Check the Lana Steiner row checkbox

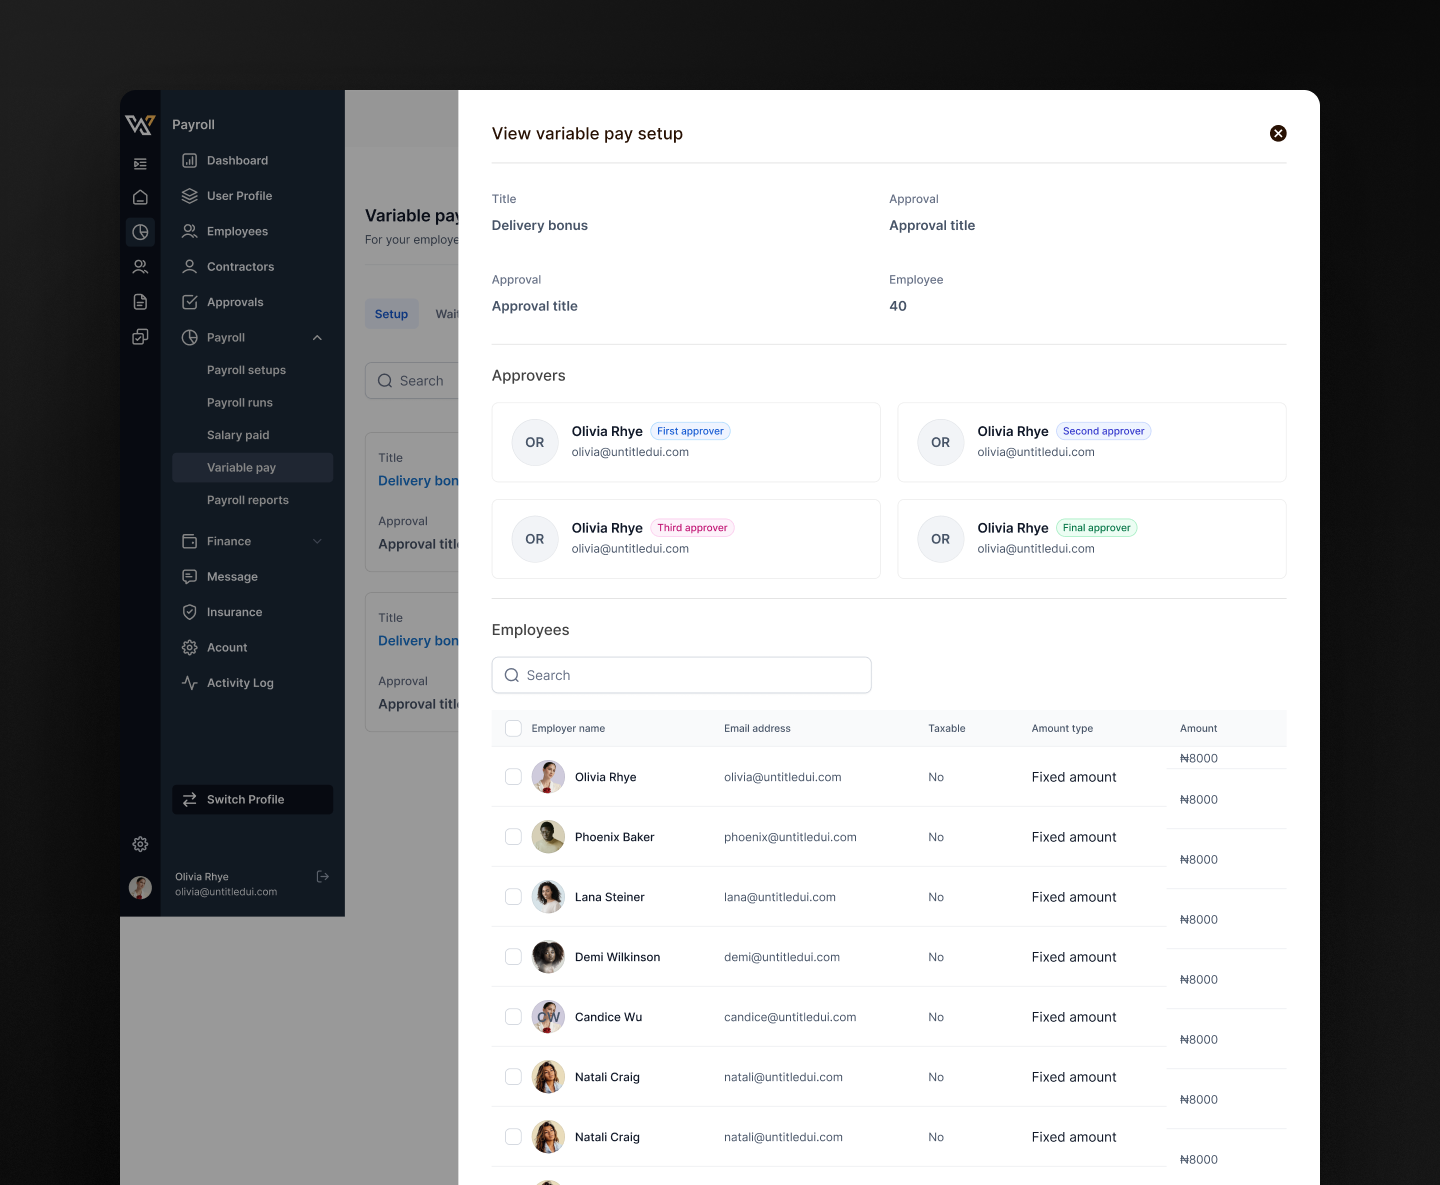(x=513, y=897)
